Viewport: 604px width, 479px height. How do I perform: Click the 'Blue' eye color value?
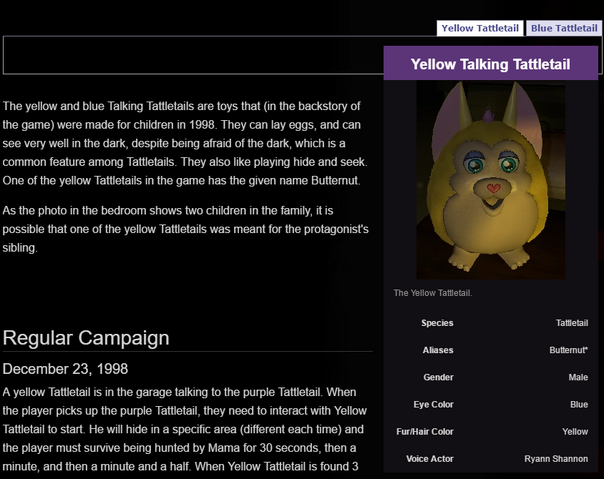579,405
